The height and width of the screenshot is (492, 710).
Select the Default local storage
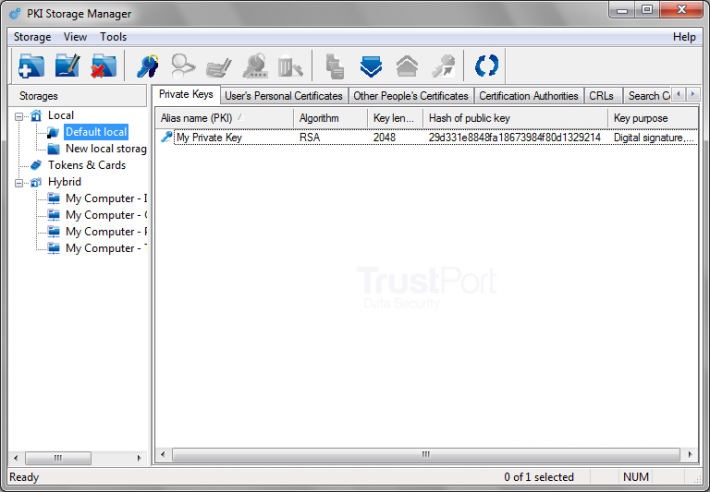(96, 132)
